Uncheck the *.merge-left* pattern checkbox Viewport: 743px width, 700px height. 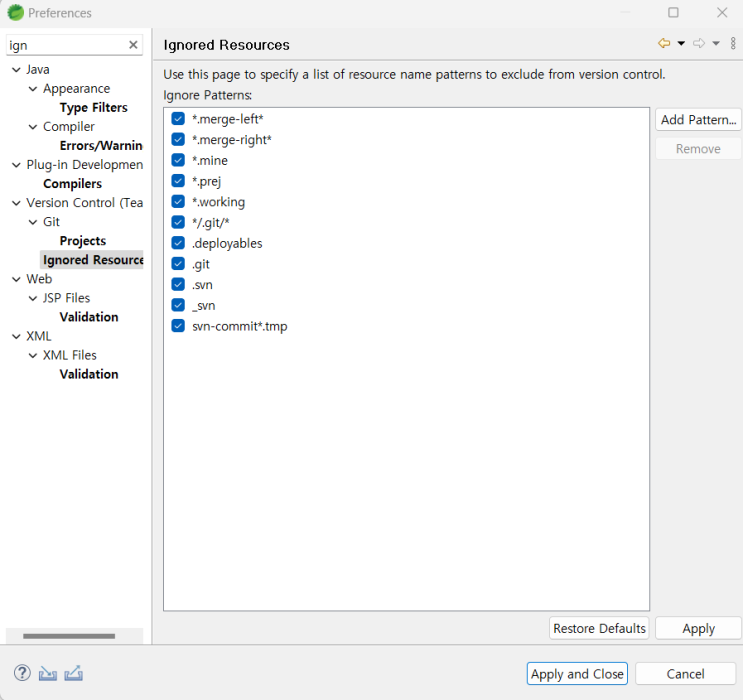(x=178, y=118)
